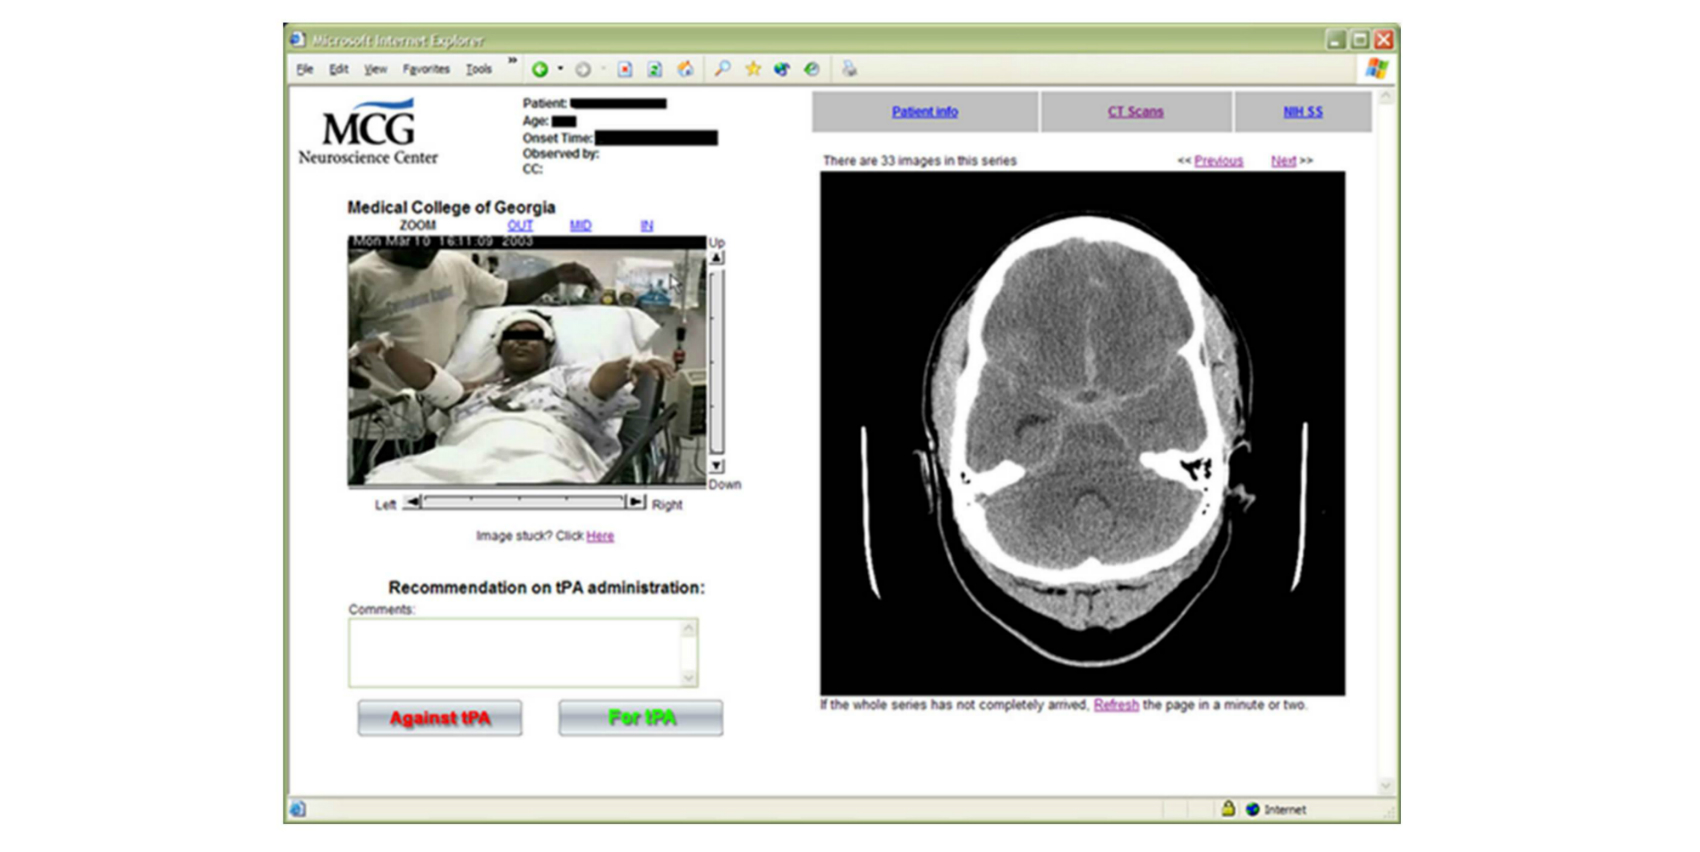The width and height of the screenshot is (1700, 852).
Task: Click inside the Comments text box
Action: [515, 652]
